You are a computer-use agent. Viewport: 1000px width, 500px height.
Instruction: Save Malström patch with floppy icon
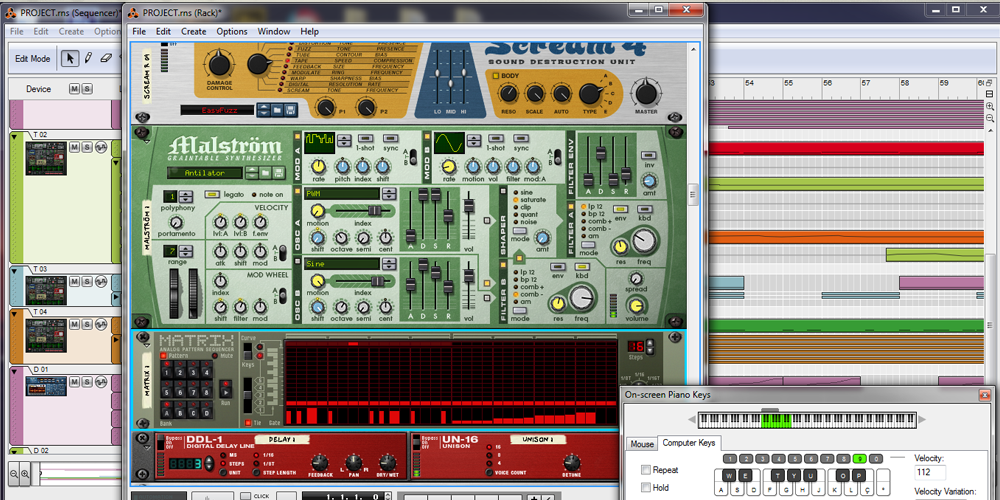(279, 173)
